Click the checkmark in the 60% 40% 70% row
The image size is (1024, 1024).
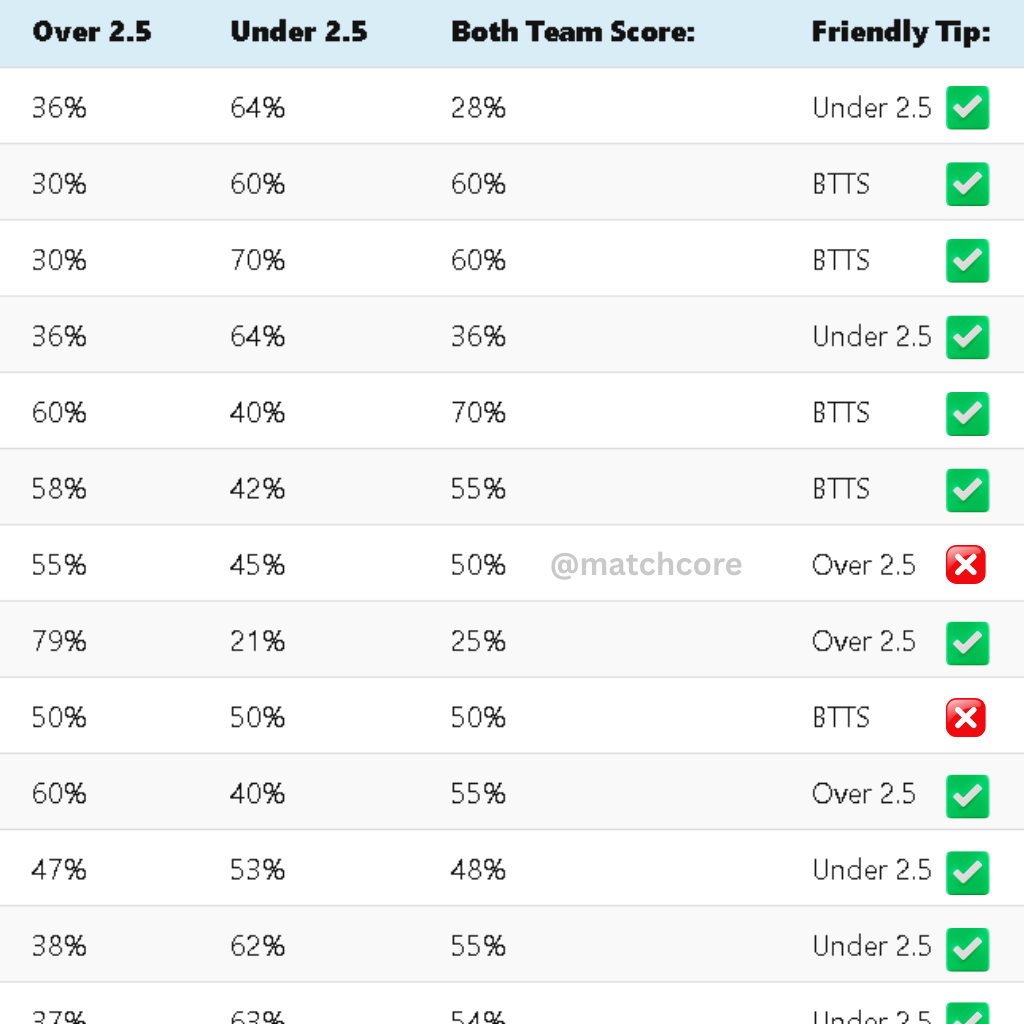tap(967, 414)
